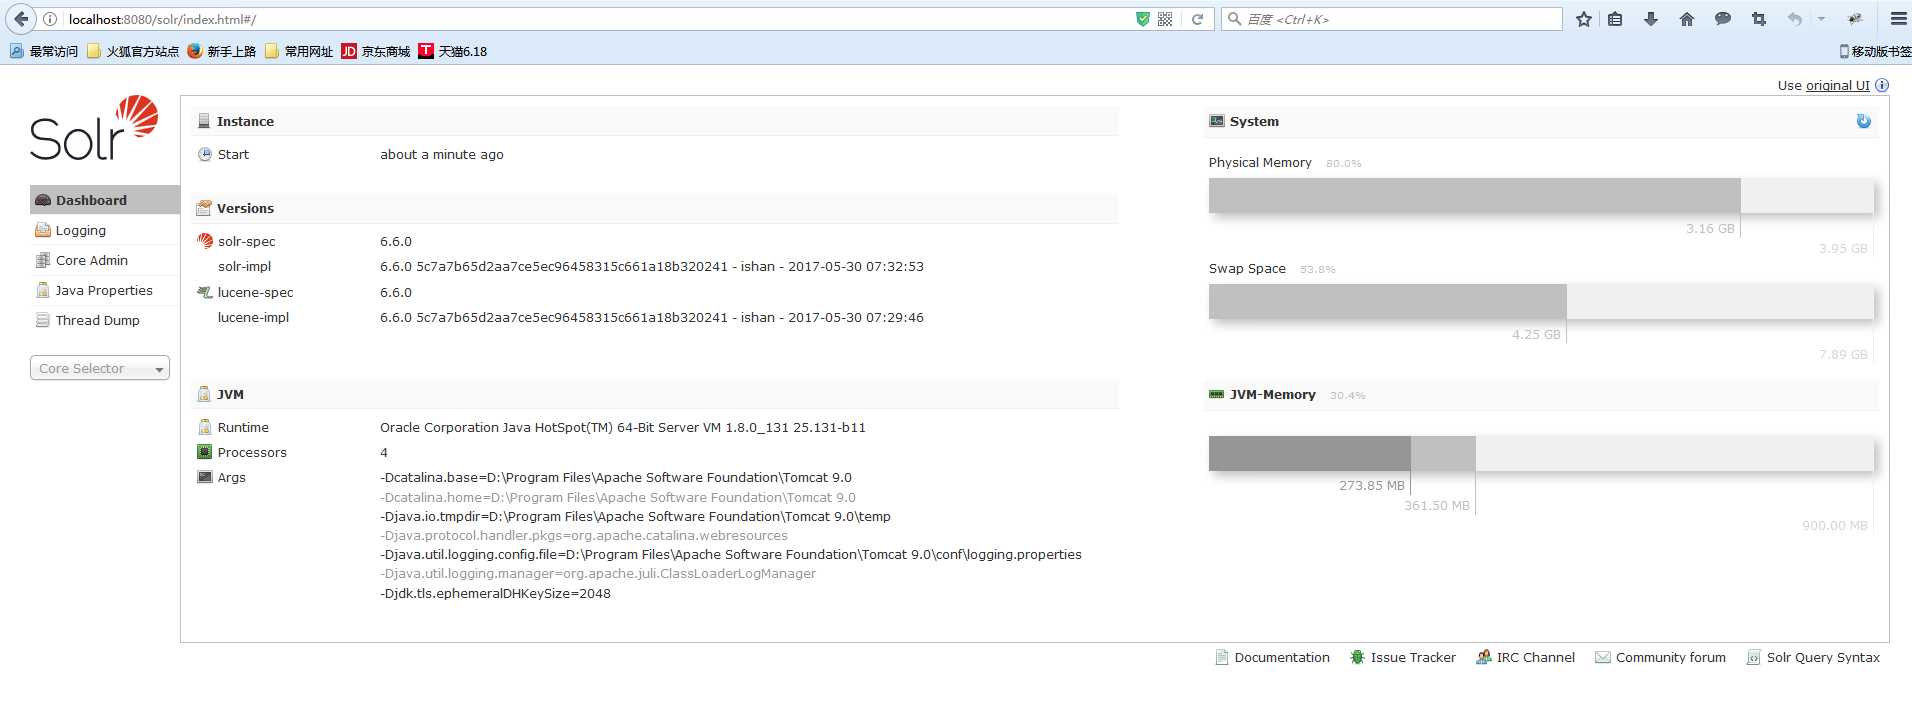Click the solr-impl version value
This screenshot has height=728, width=1912.
[x=652, y=266]
